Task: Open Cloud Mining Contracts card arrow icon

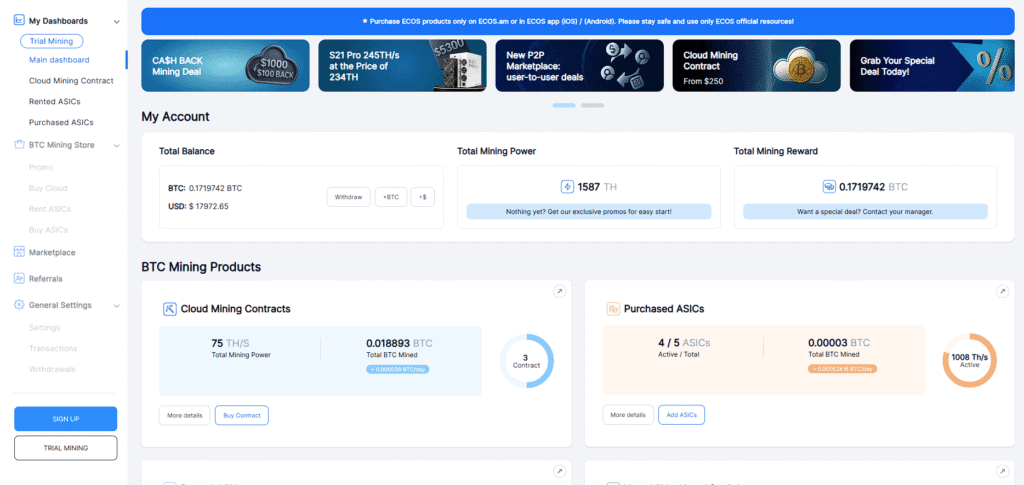Action: pos(559,291)
